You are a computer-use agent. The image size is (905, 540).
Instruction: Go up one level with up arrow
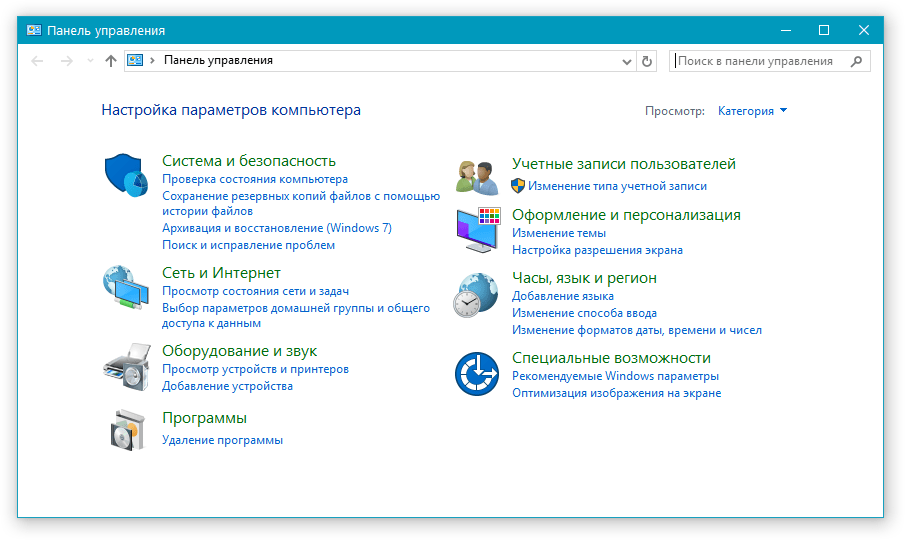111,61
